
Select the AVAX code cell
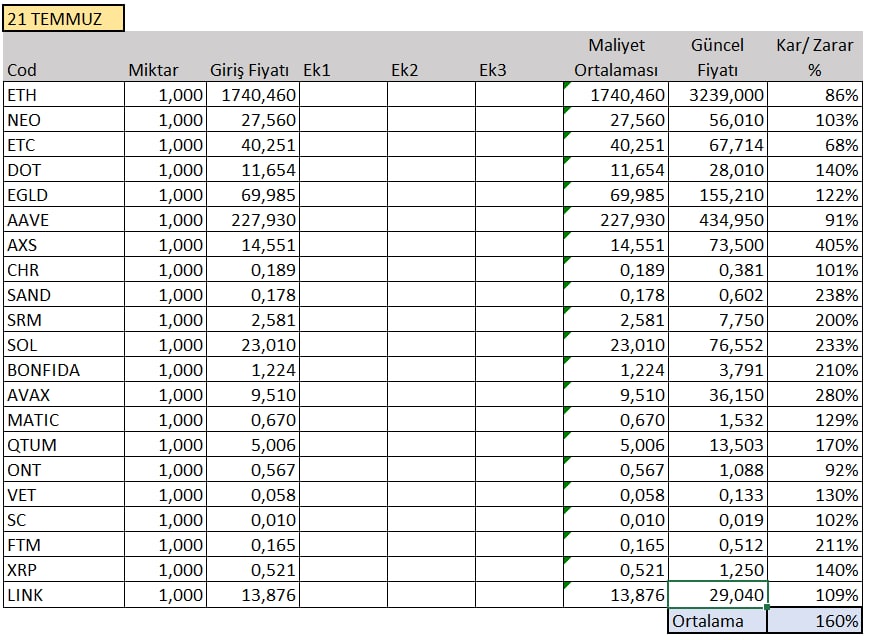[x=63, y=395]
